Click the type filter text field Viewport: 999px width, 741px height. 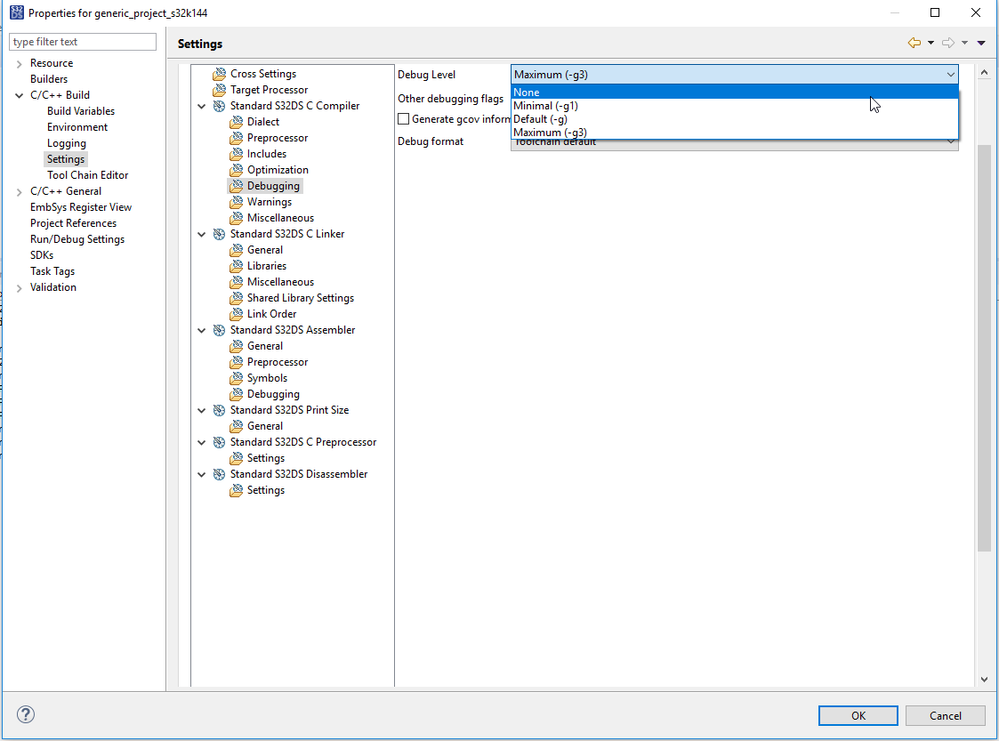click(x=83, y=42)
